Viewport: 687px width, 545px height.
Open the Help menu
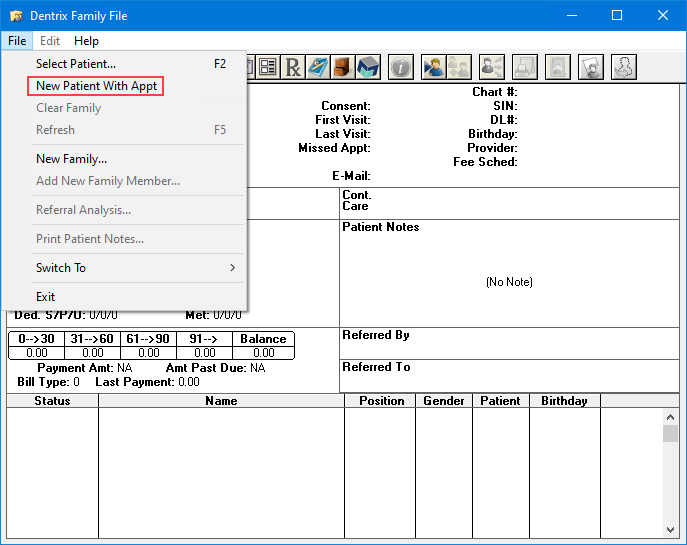pos(86,41)
